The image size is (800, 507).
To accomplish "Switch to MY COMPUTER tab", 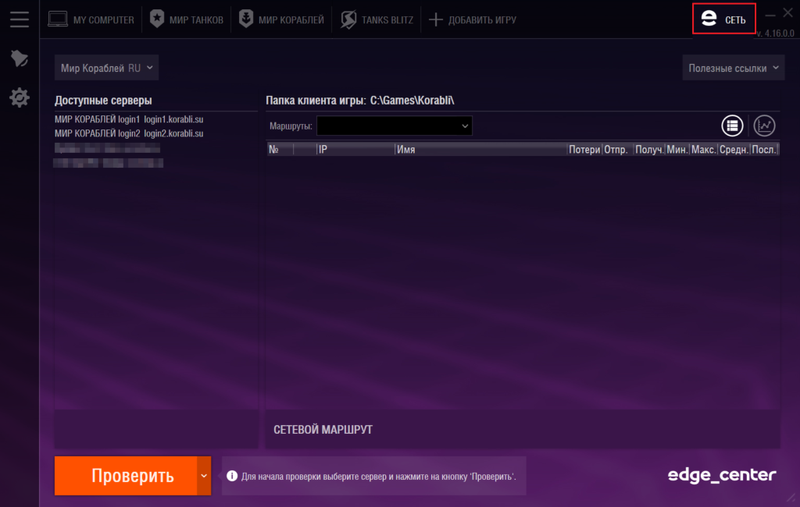I will [x=91, y=19].
